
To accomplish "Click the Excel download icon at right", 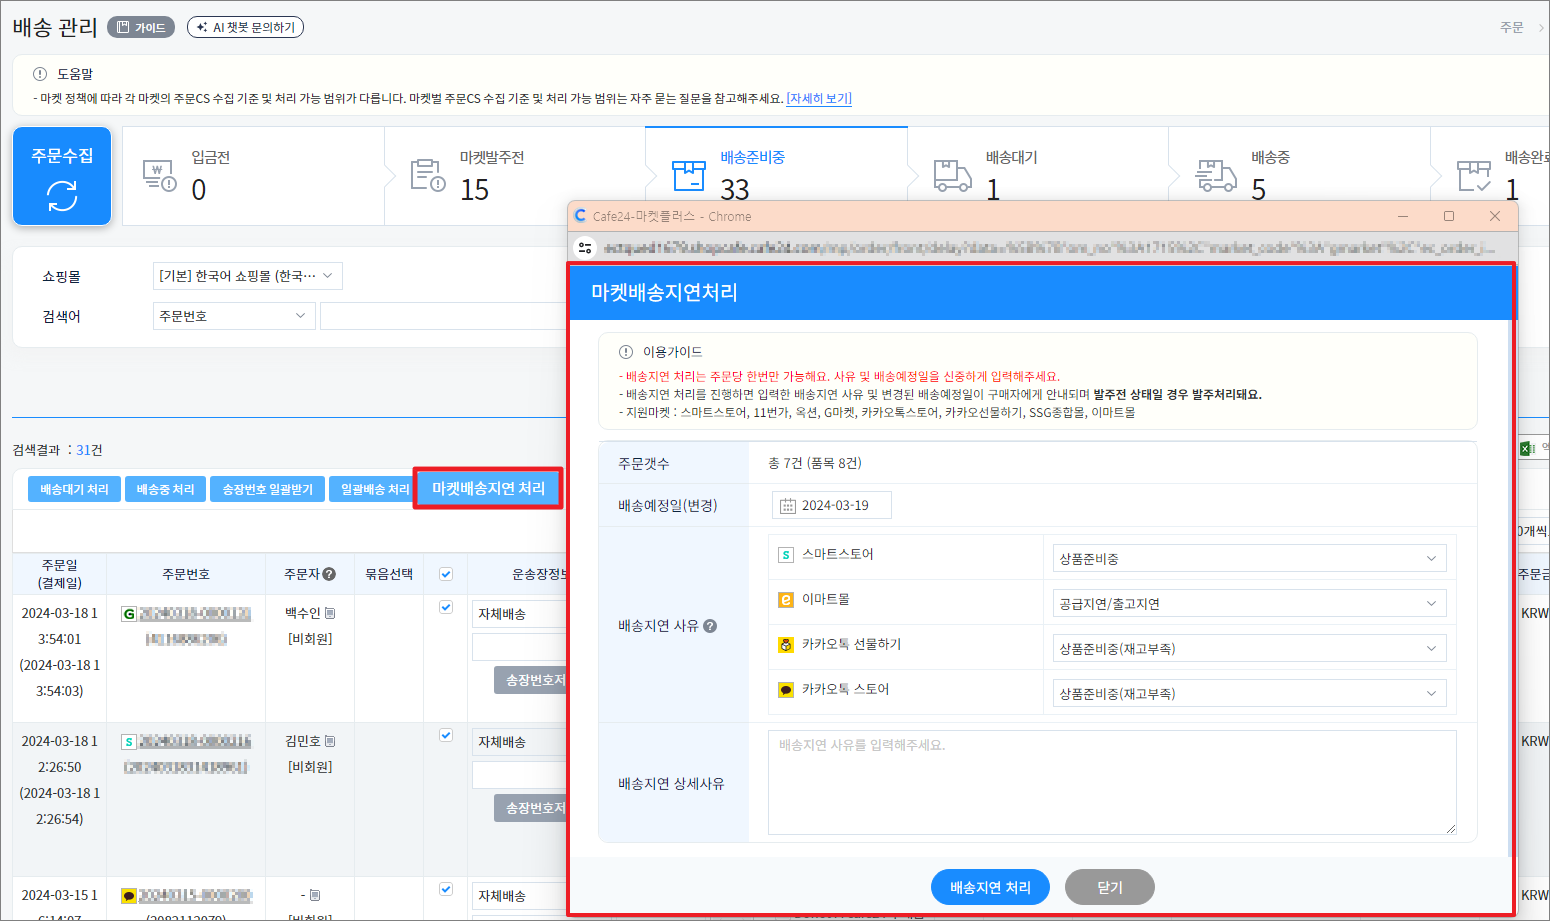I will (x=1527, y=449).
